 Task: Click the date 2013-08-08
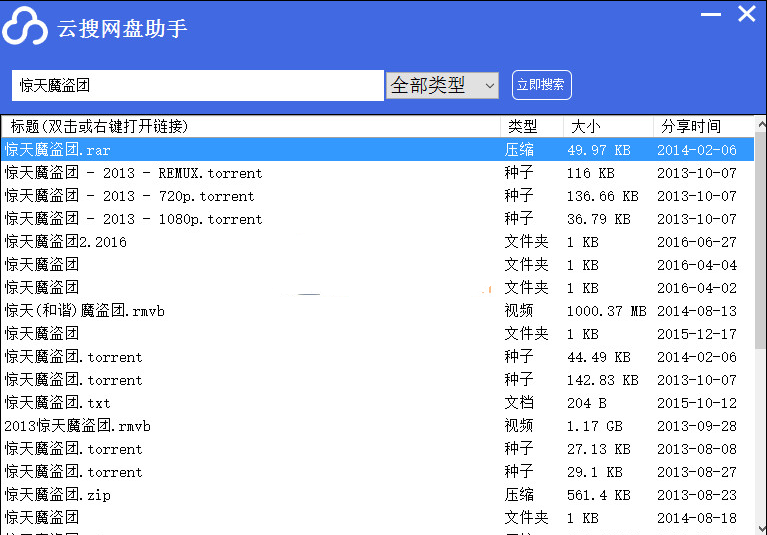(x=697, y=449)
